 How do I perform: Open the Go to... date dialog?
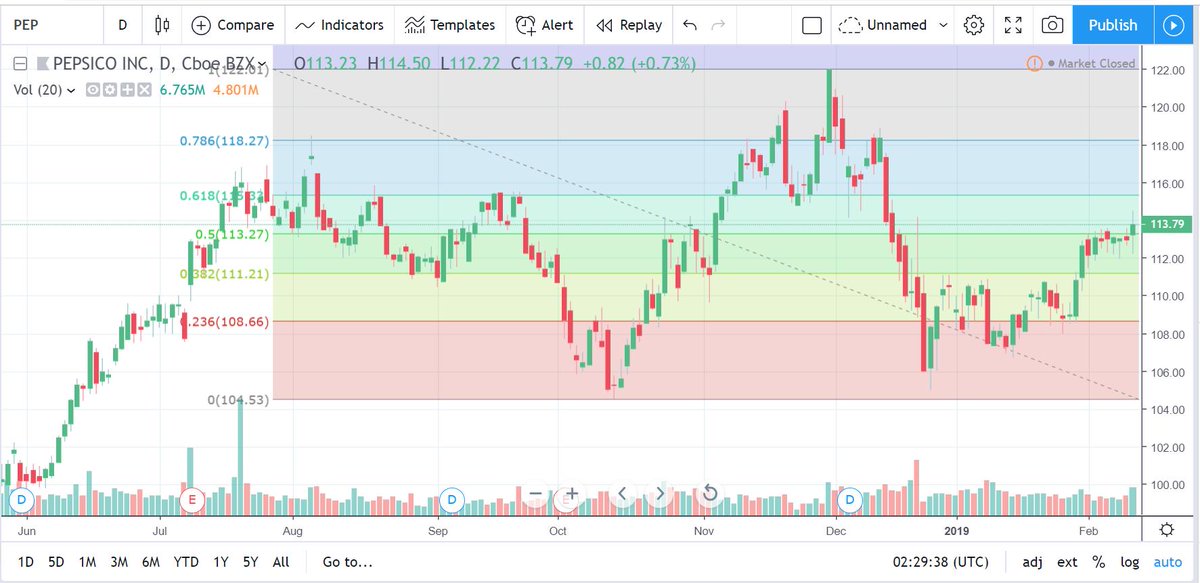348,562
